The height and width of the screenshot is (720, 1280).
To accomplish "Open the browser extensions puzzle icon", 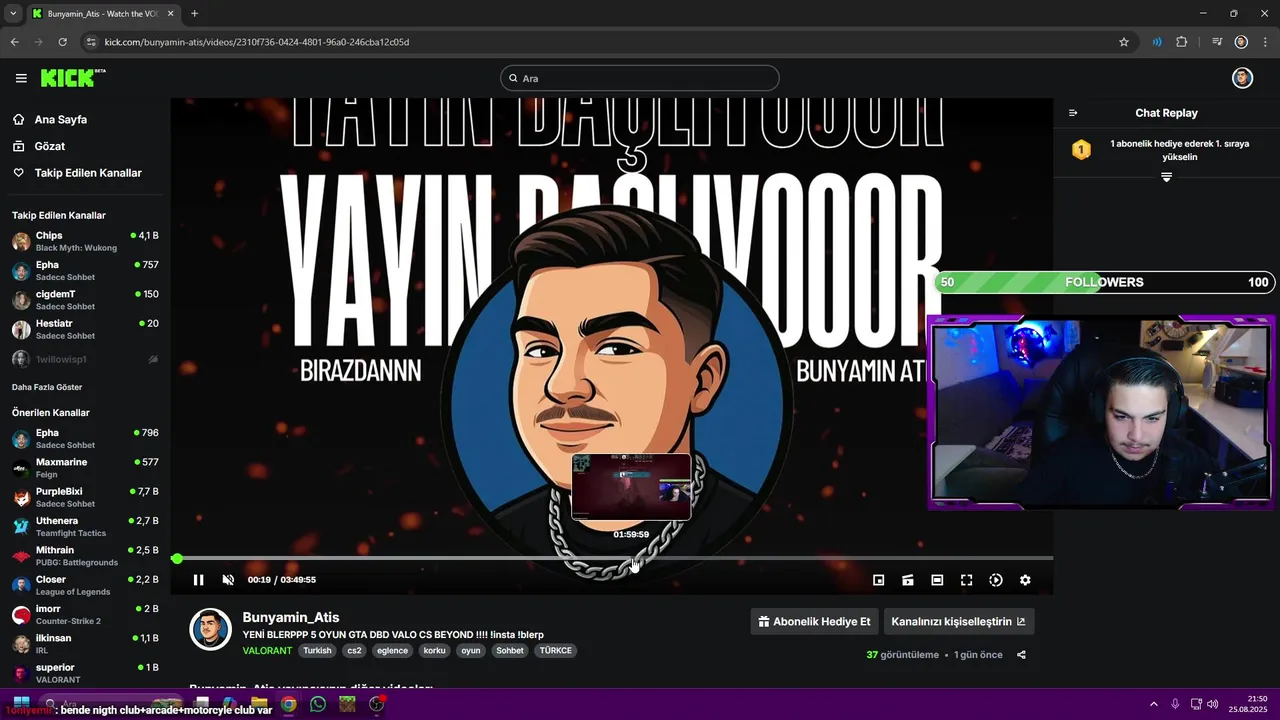I will [1181, 42].
